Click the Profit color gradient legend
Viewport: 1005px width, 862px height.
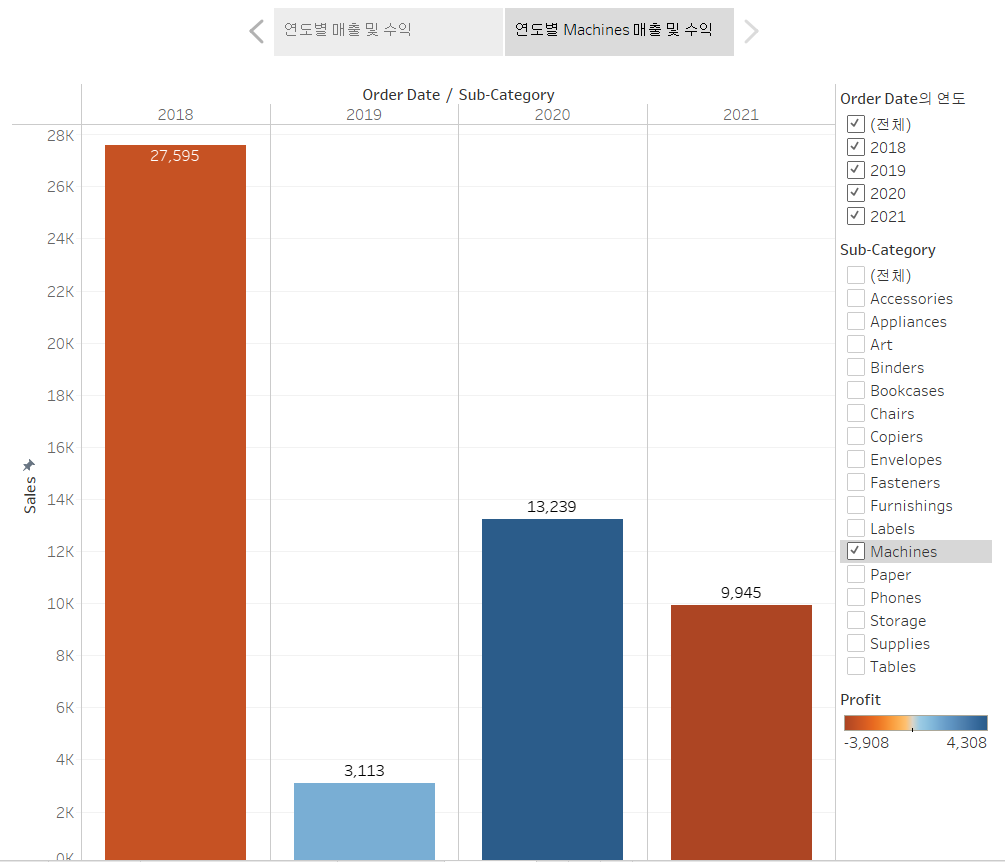(915, 723)
